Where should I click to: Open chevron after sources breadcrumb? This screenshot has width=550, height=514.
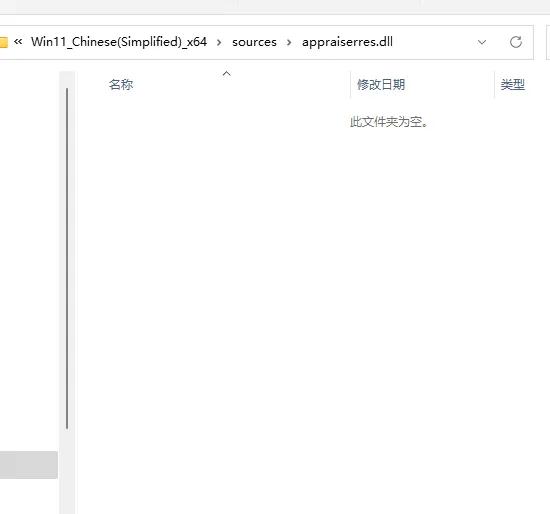(289, 42)
